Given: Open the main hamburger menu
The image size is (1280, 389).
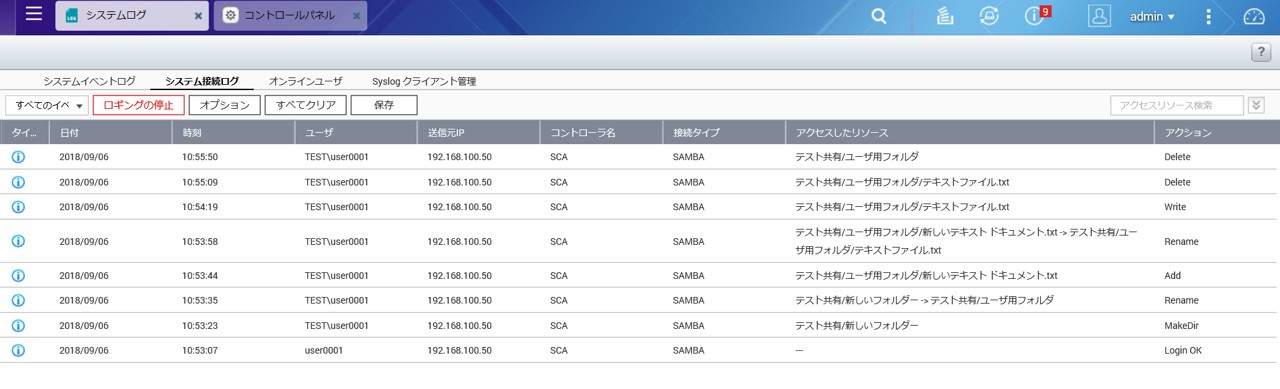Looking at the screenshot, I should tap(34, 14).
